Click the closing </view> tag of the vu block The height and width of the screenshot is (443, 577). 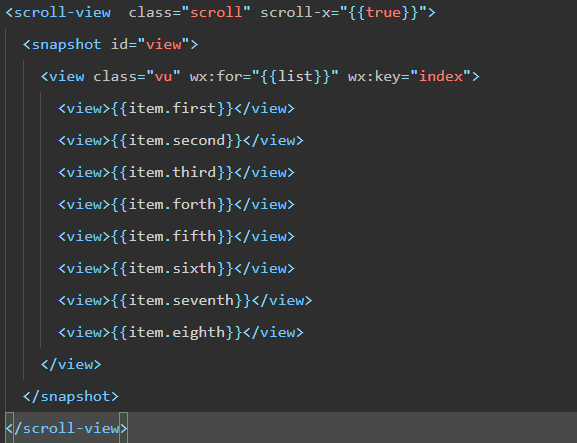click(x=71, y=365)
